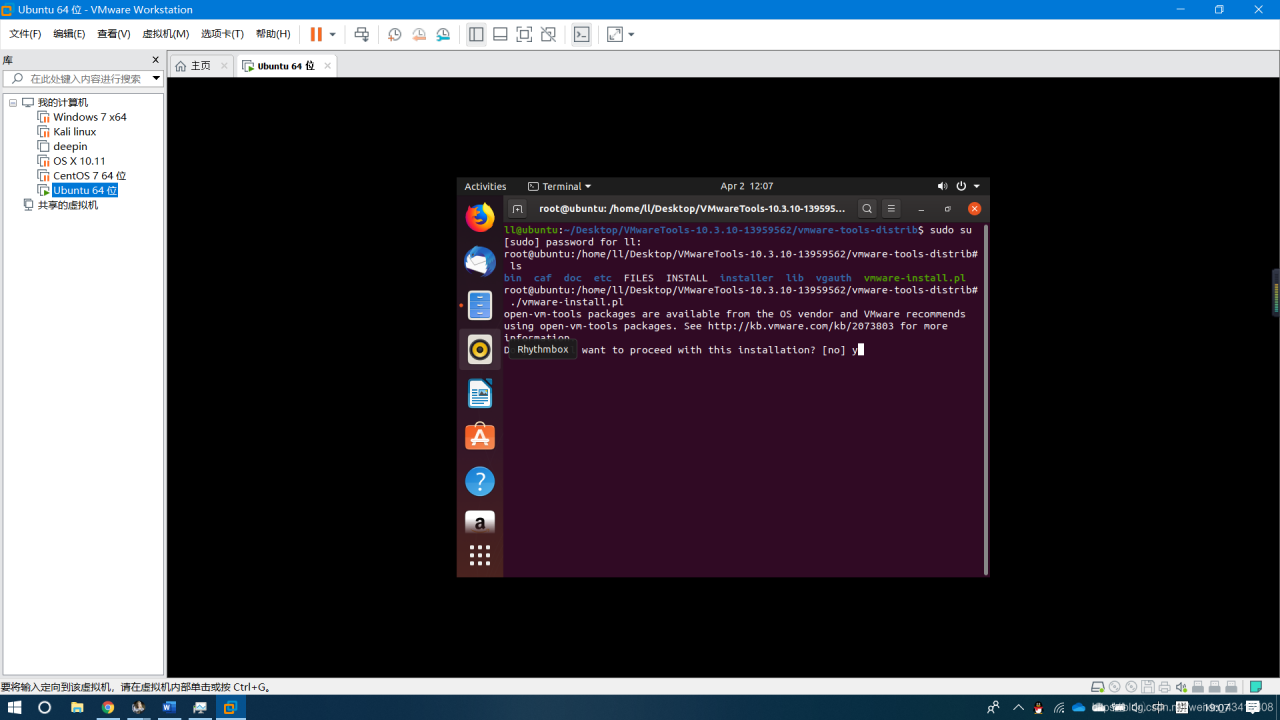Click the terminal window scrollbar
Viewport: 1280px width, 720px height.
pyautogui.click(x=986, y=399)
